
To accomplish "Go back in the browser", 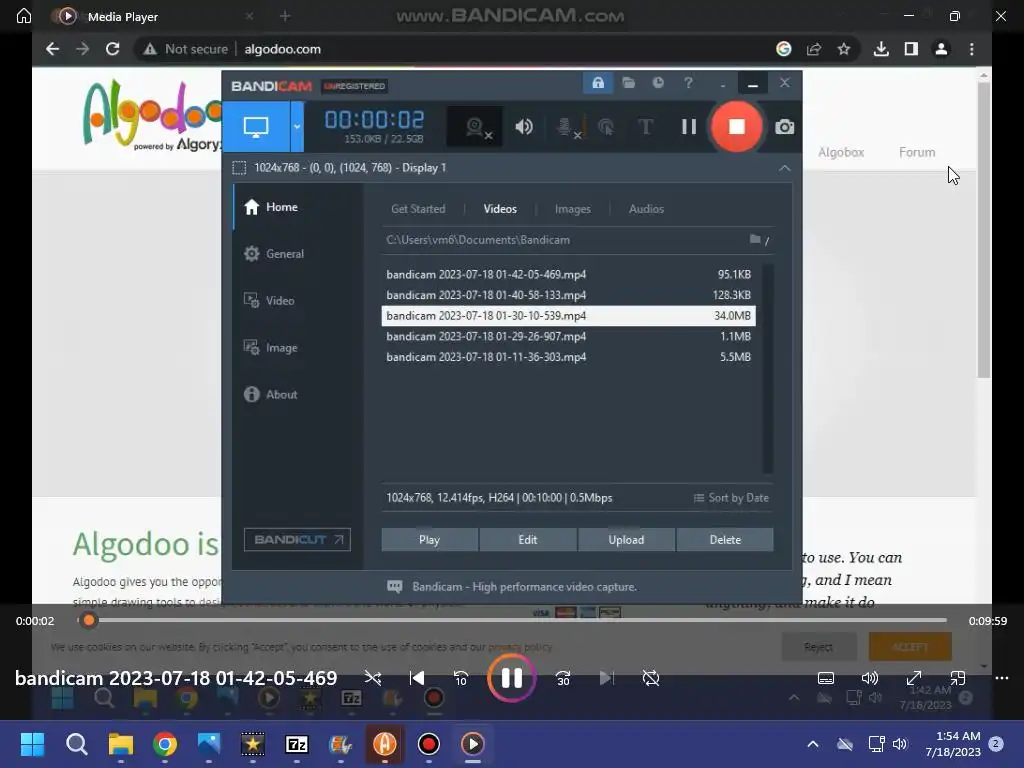I will pyautogui.click(x=53, y=49).
